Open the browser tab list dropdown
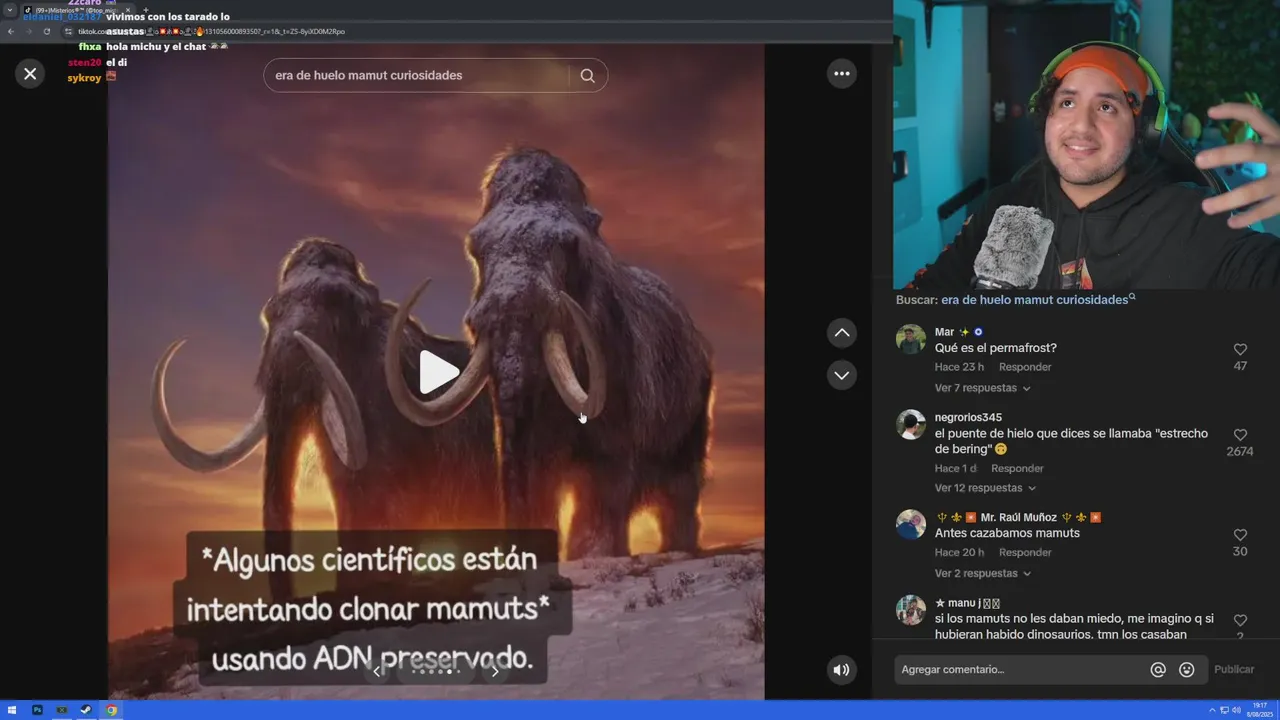 click(x=10, y=9)
